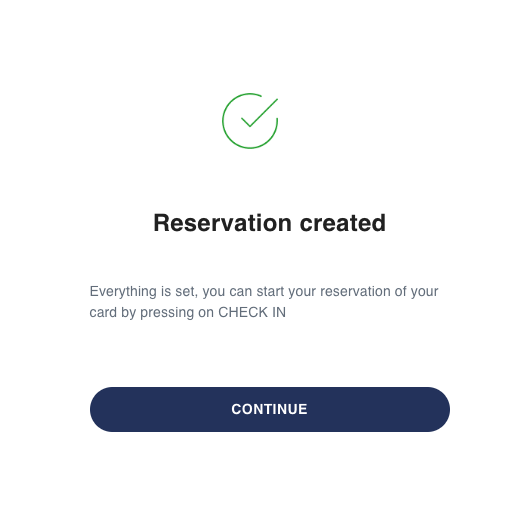Click the tick mark inside the green circle
The image size is (522, 507).
click(259, 113)
